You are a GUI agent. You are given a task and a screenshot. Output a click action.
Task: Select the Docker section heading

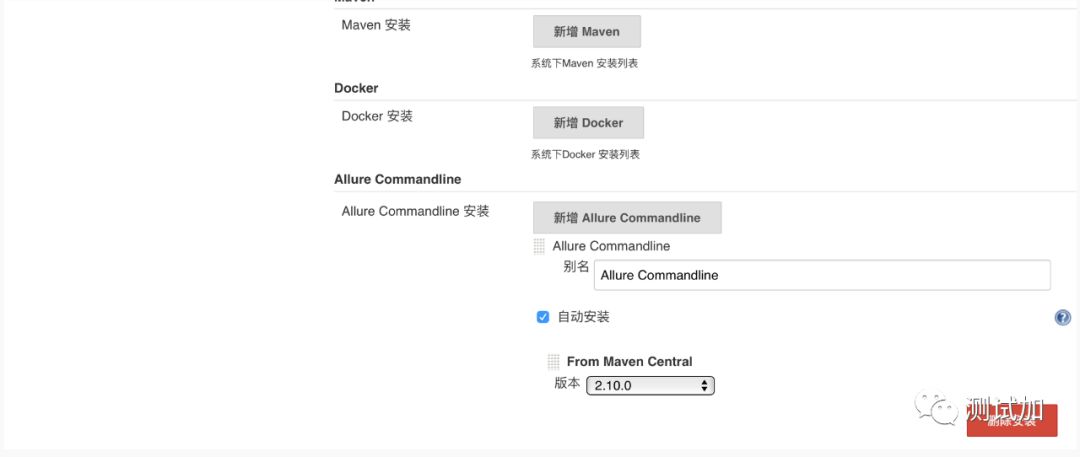[356, 88]
